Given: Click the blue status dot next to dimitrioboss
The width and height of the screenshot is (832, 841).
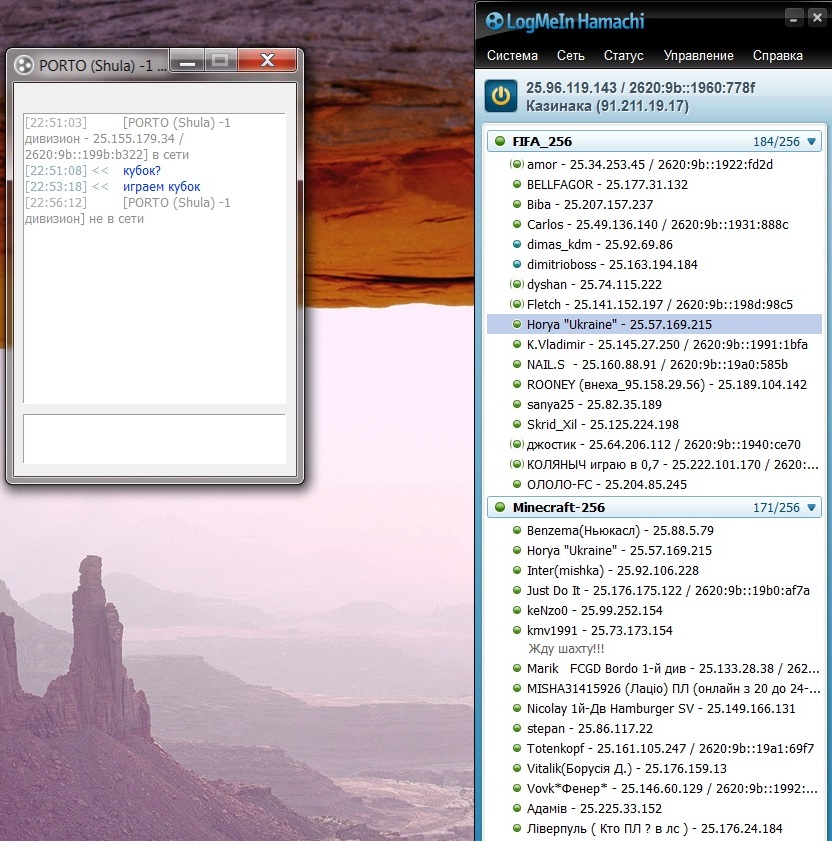Looking at the screenshot, I should [517, 264].
